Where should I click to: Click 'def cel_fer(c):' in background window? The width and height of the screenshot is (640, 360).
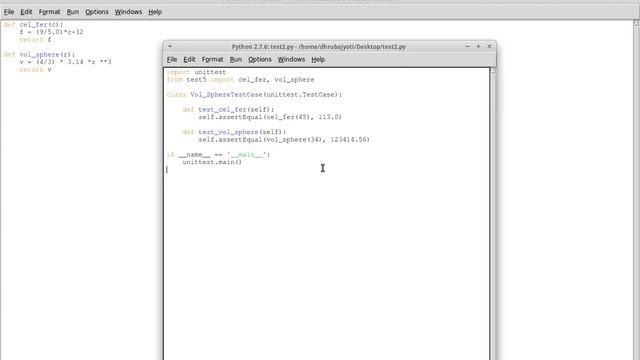click(33, 24)
